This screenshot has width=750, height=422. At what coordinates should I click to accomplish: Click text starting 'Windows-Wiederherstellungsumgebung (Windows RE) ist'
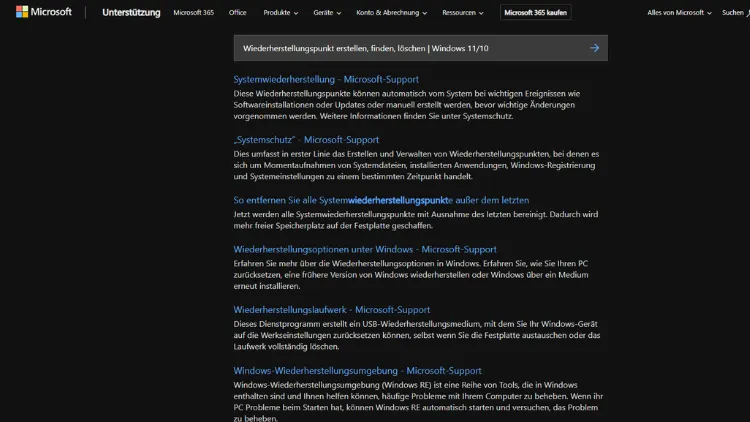click(x=418, y=401)
